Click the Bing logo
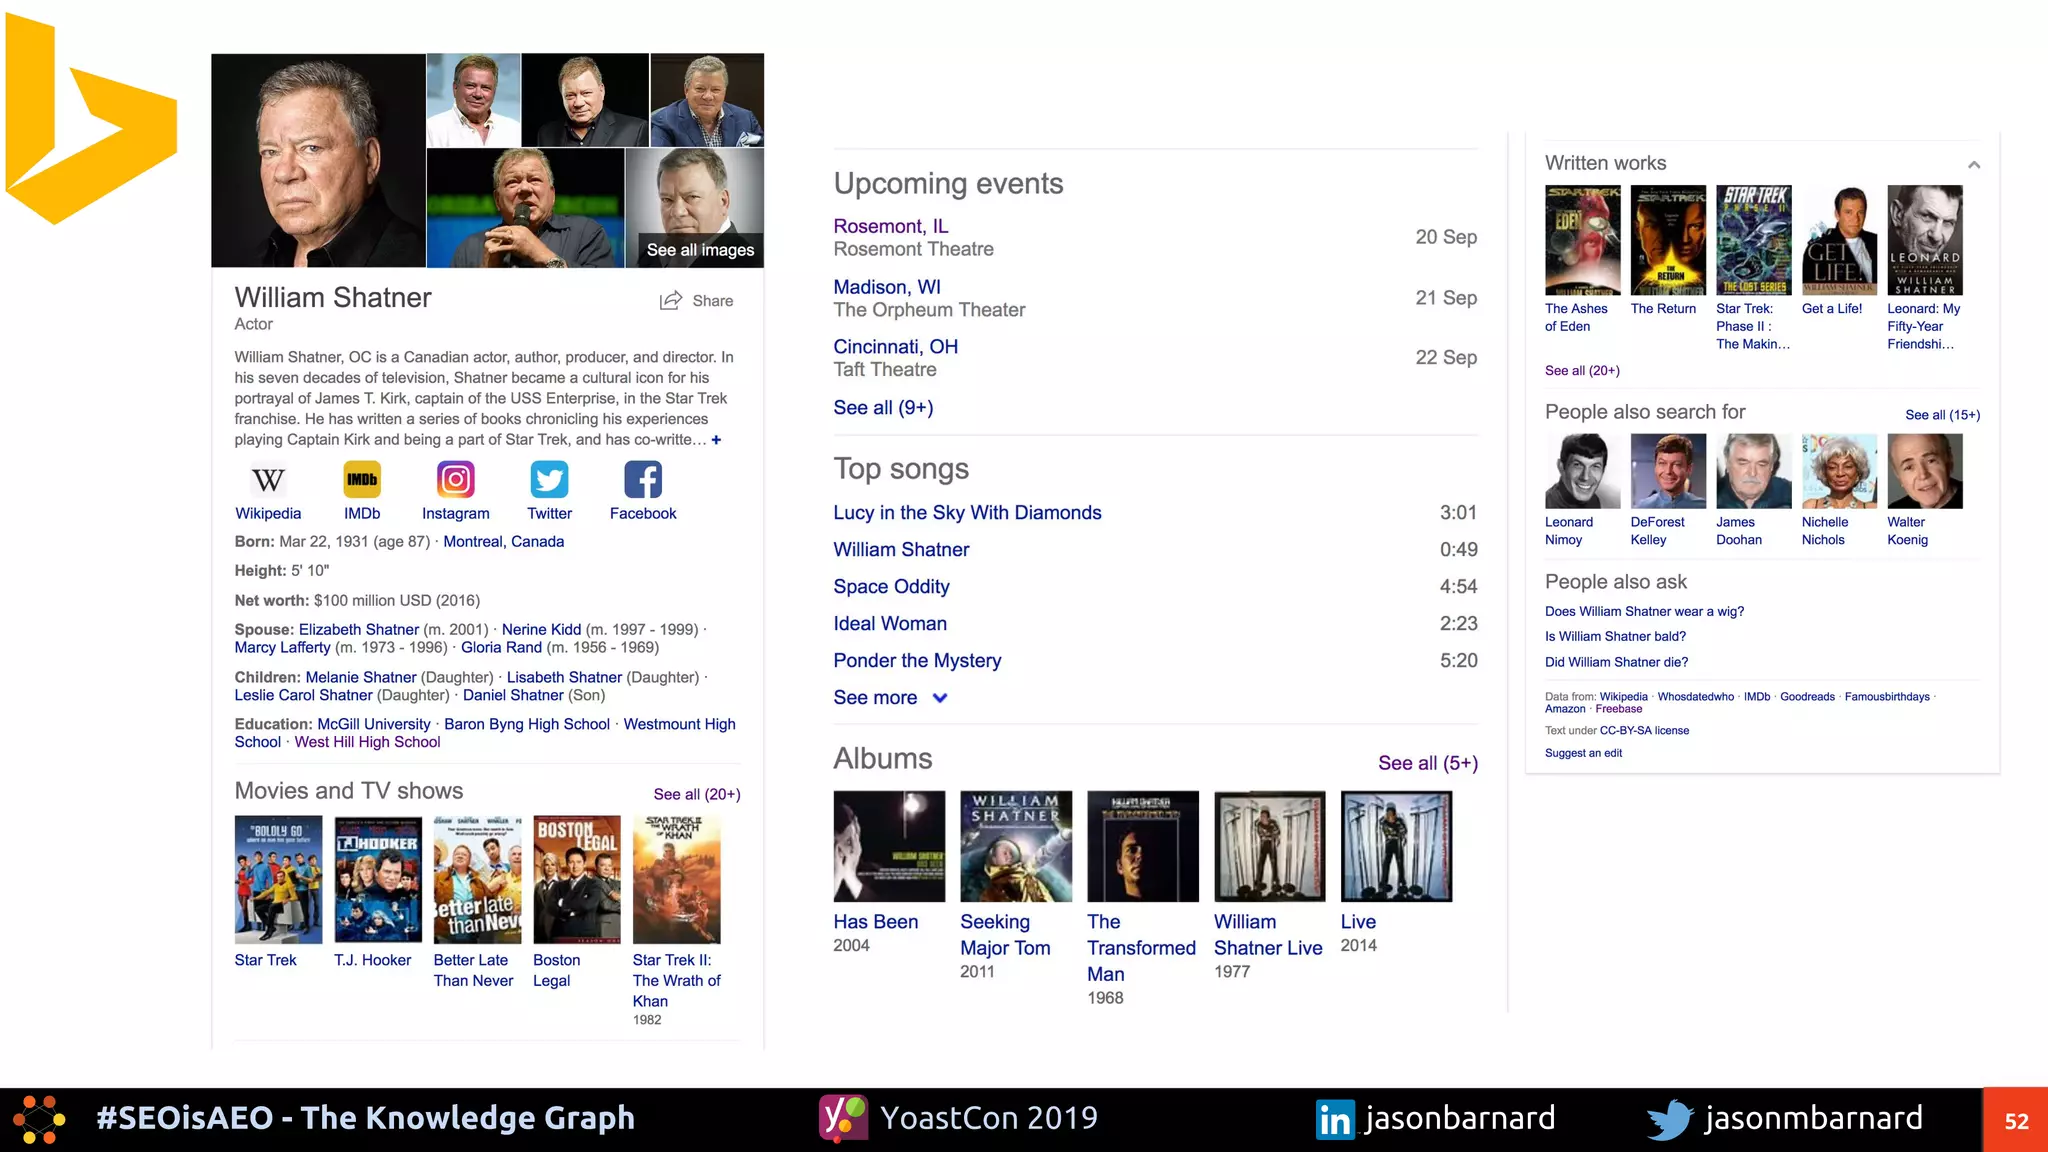Screen dimensions: 2048x1152 point(90,118)
